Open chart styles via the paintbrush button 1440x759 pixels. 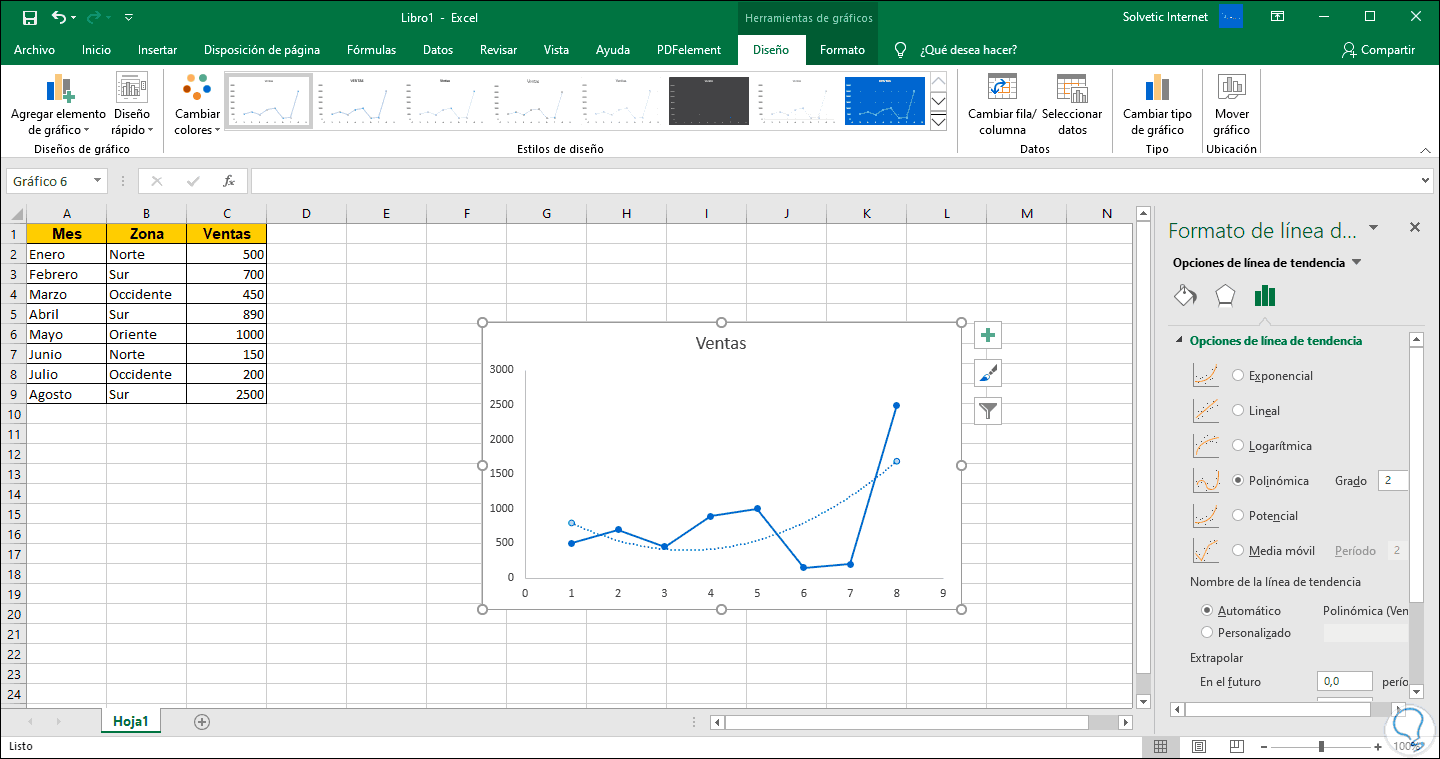[x=988, y=373]
